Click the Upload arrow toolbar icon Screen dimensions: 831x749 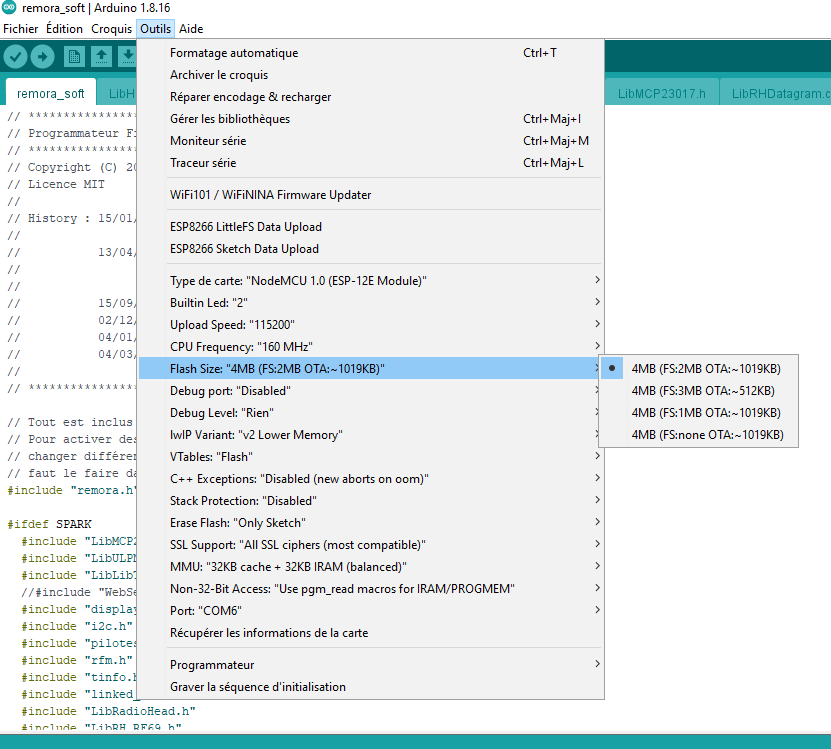[x=42, y=57]
